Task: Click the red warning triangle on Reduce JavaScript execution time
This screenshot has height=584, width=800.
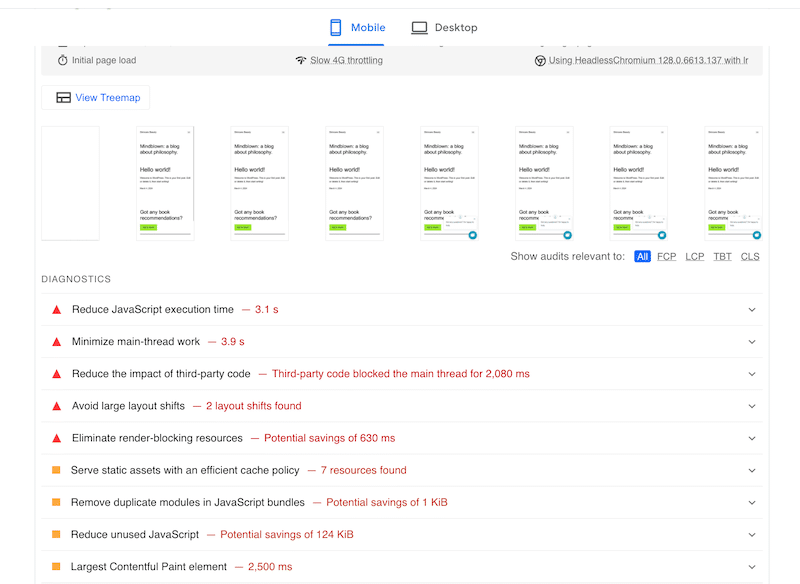Action: click(56, 310)
